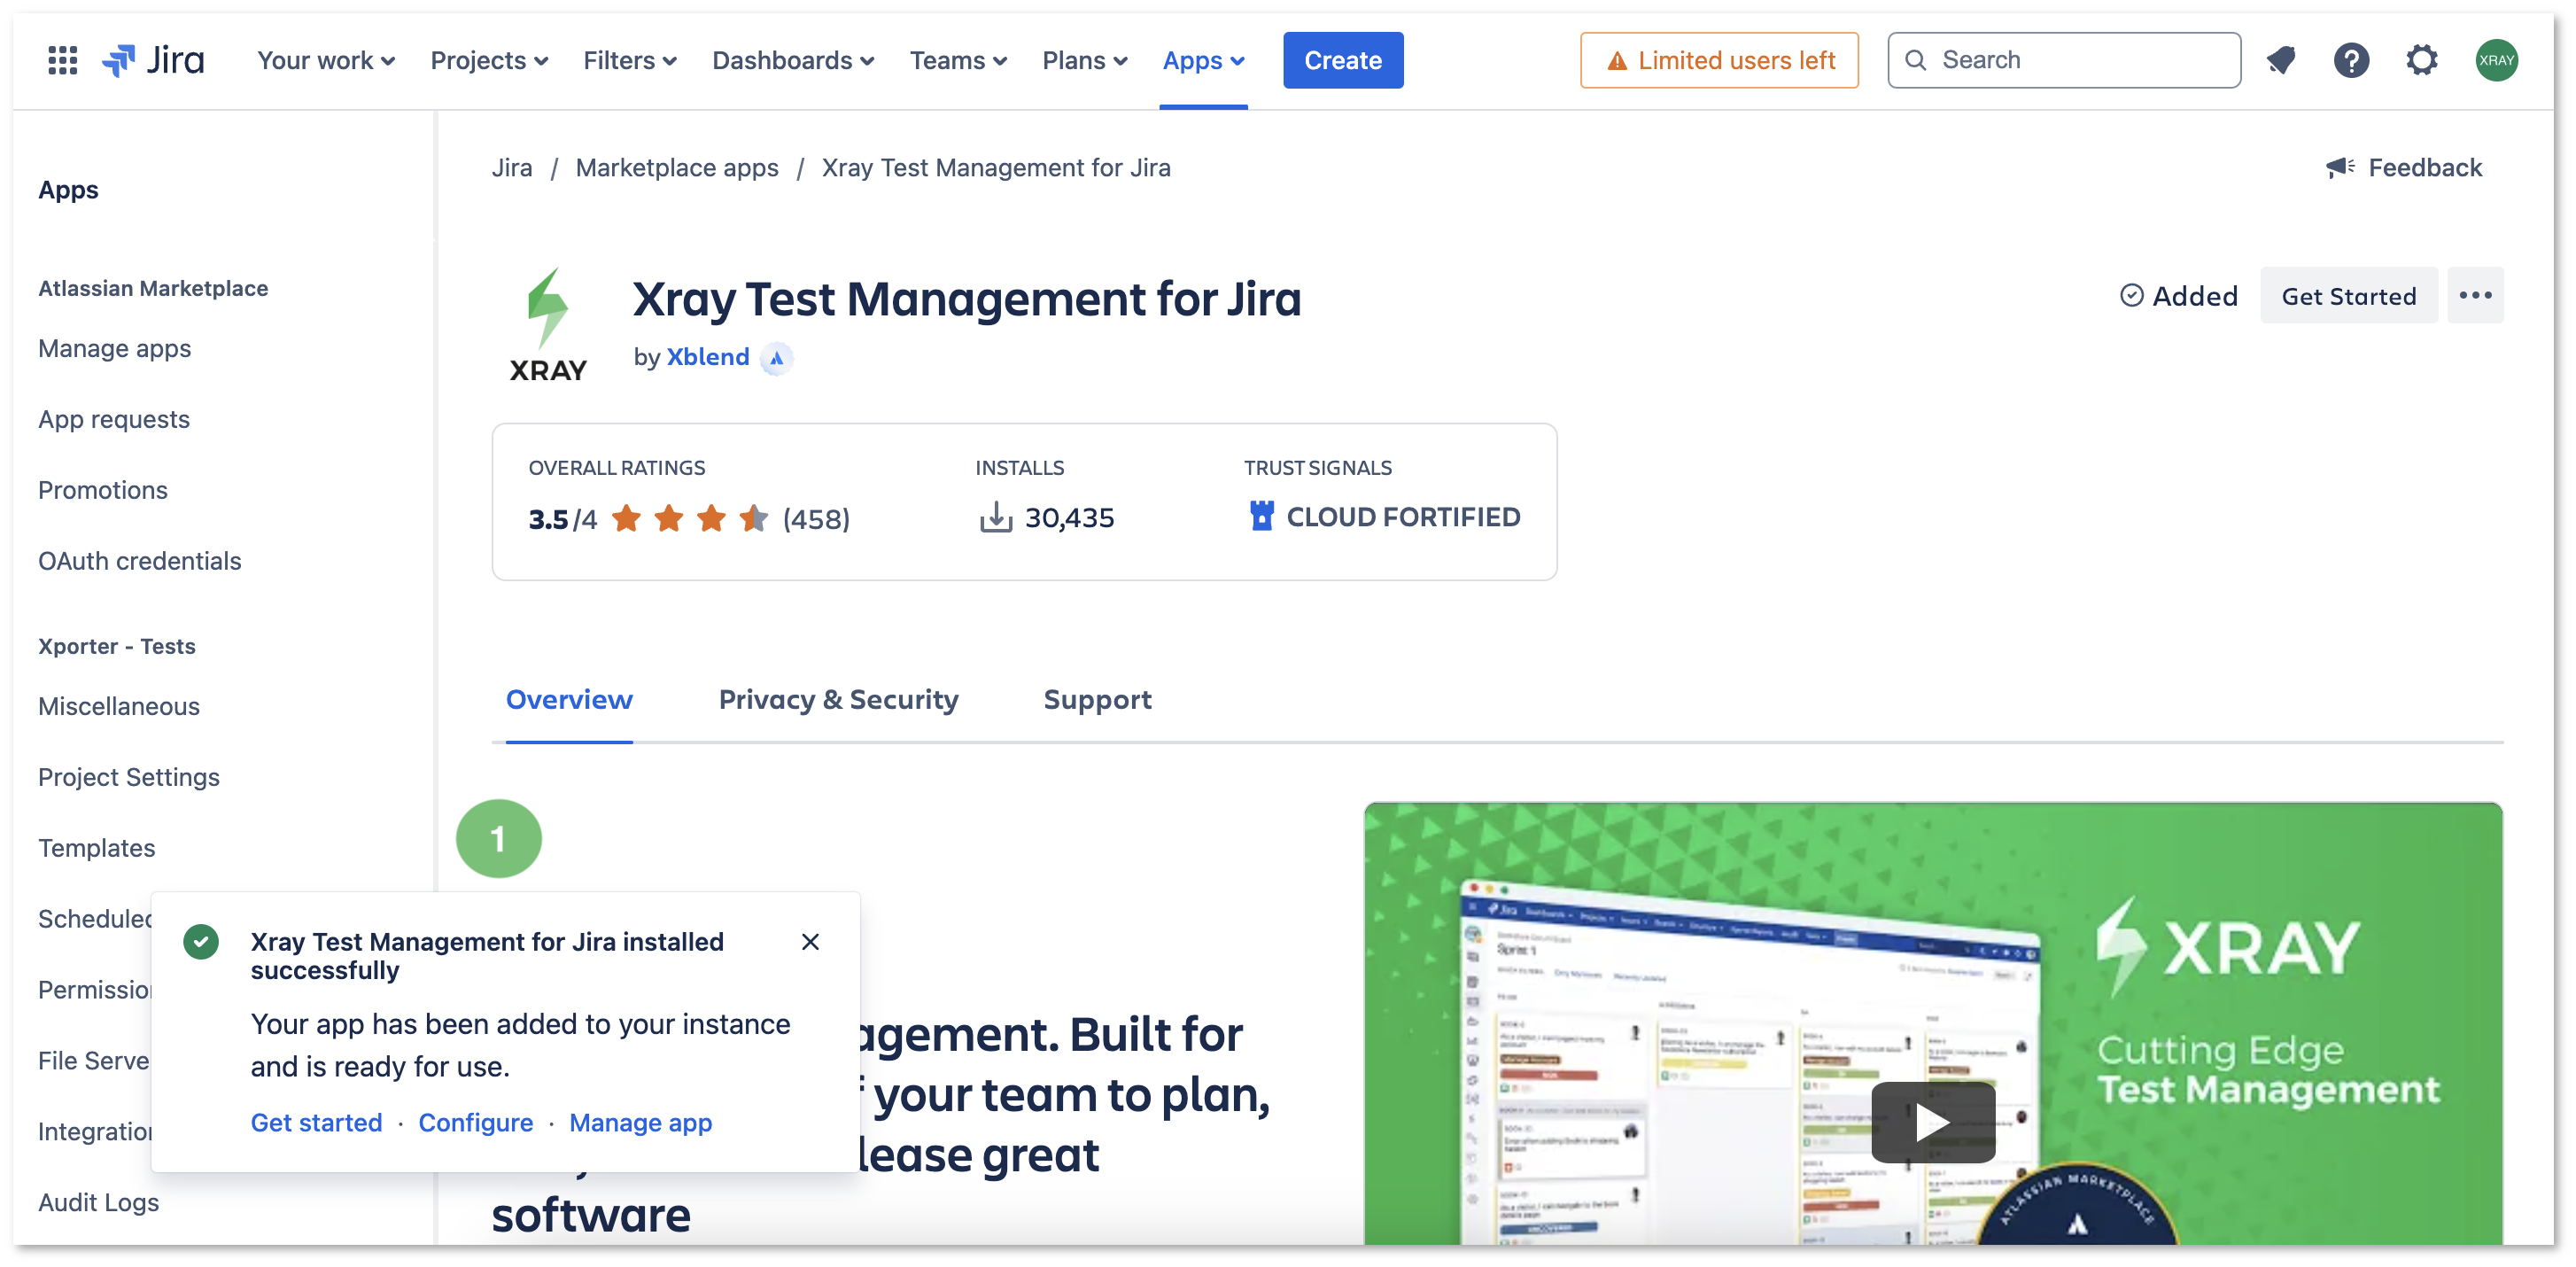The image size is (2576, 1267).
Task: Click the Atlassian partner badge next to Xblend
Action: [x=776, y=358]
